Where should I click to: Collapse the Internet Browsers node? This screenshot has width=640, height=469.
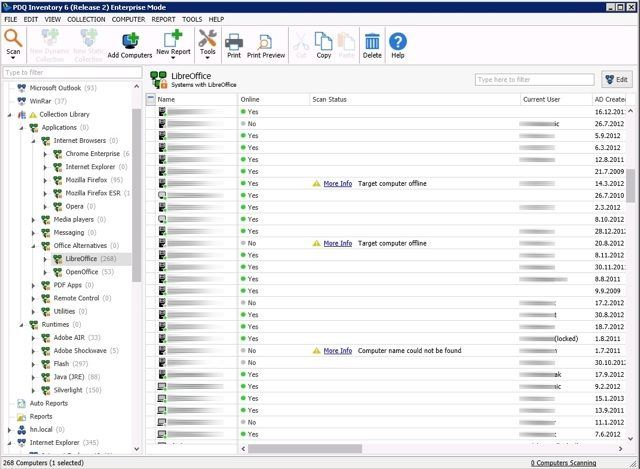coord(33,141)
